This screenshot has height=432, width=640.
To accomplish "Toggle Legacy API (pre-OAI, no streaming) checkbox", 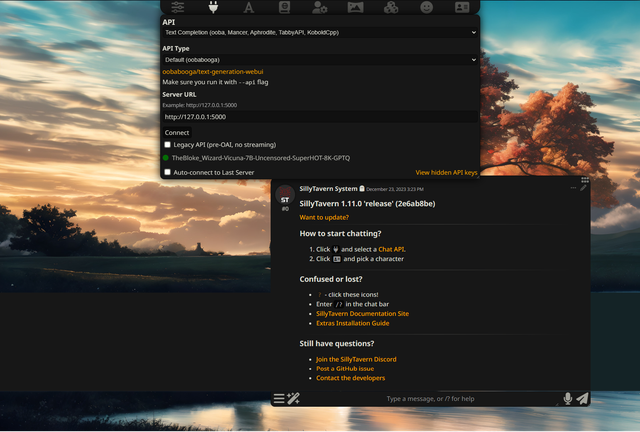I will (167, 145).
